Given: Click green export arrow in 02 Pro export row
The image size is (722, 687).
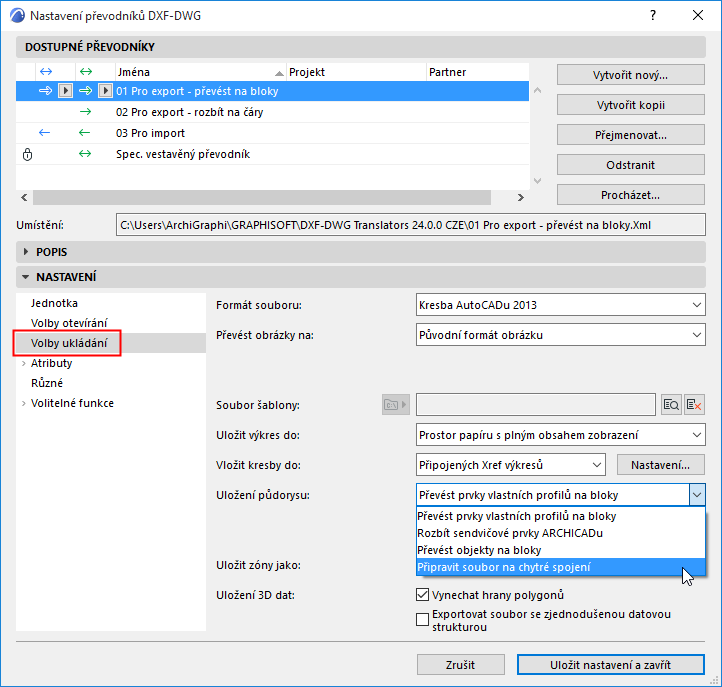Looking at the screenshot, I should point(86,112).
